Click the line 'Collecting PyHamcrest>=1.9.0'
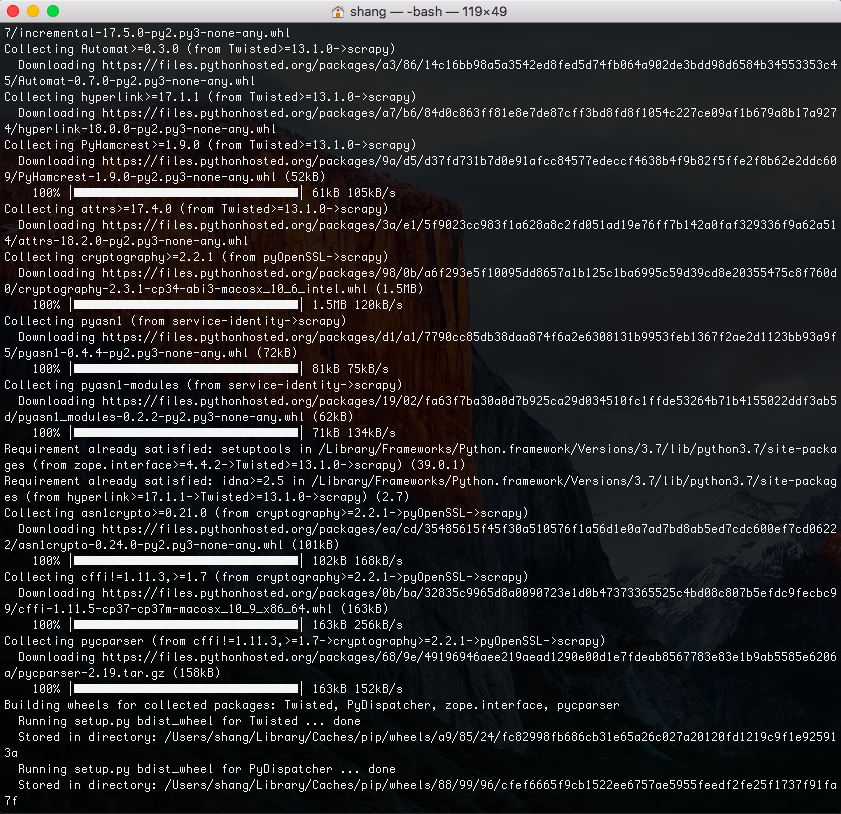 tap(210, 145)
